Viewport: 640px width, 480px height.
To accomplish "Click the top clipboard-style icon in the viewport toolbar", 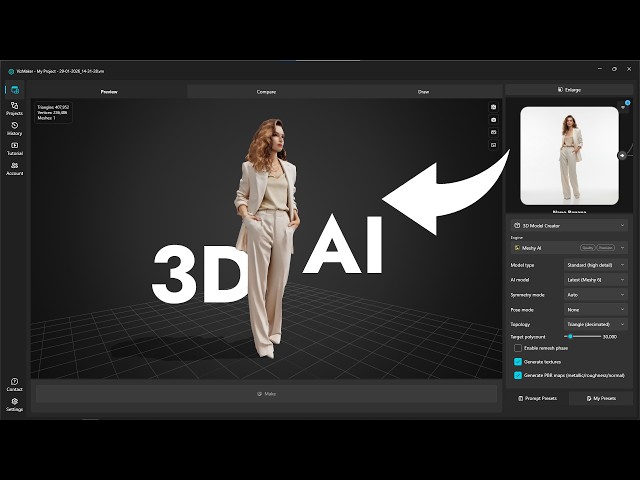I will click(493, 107).
